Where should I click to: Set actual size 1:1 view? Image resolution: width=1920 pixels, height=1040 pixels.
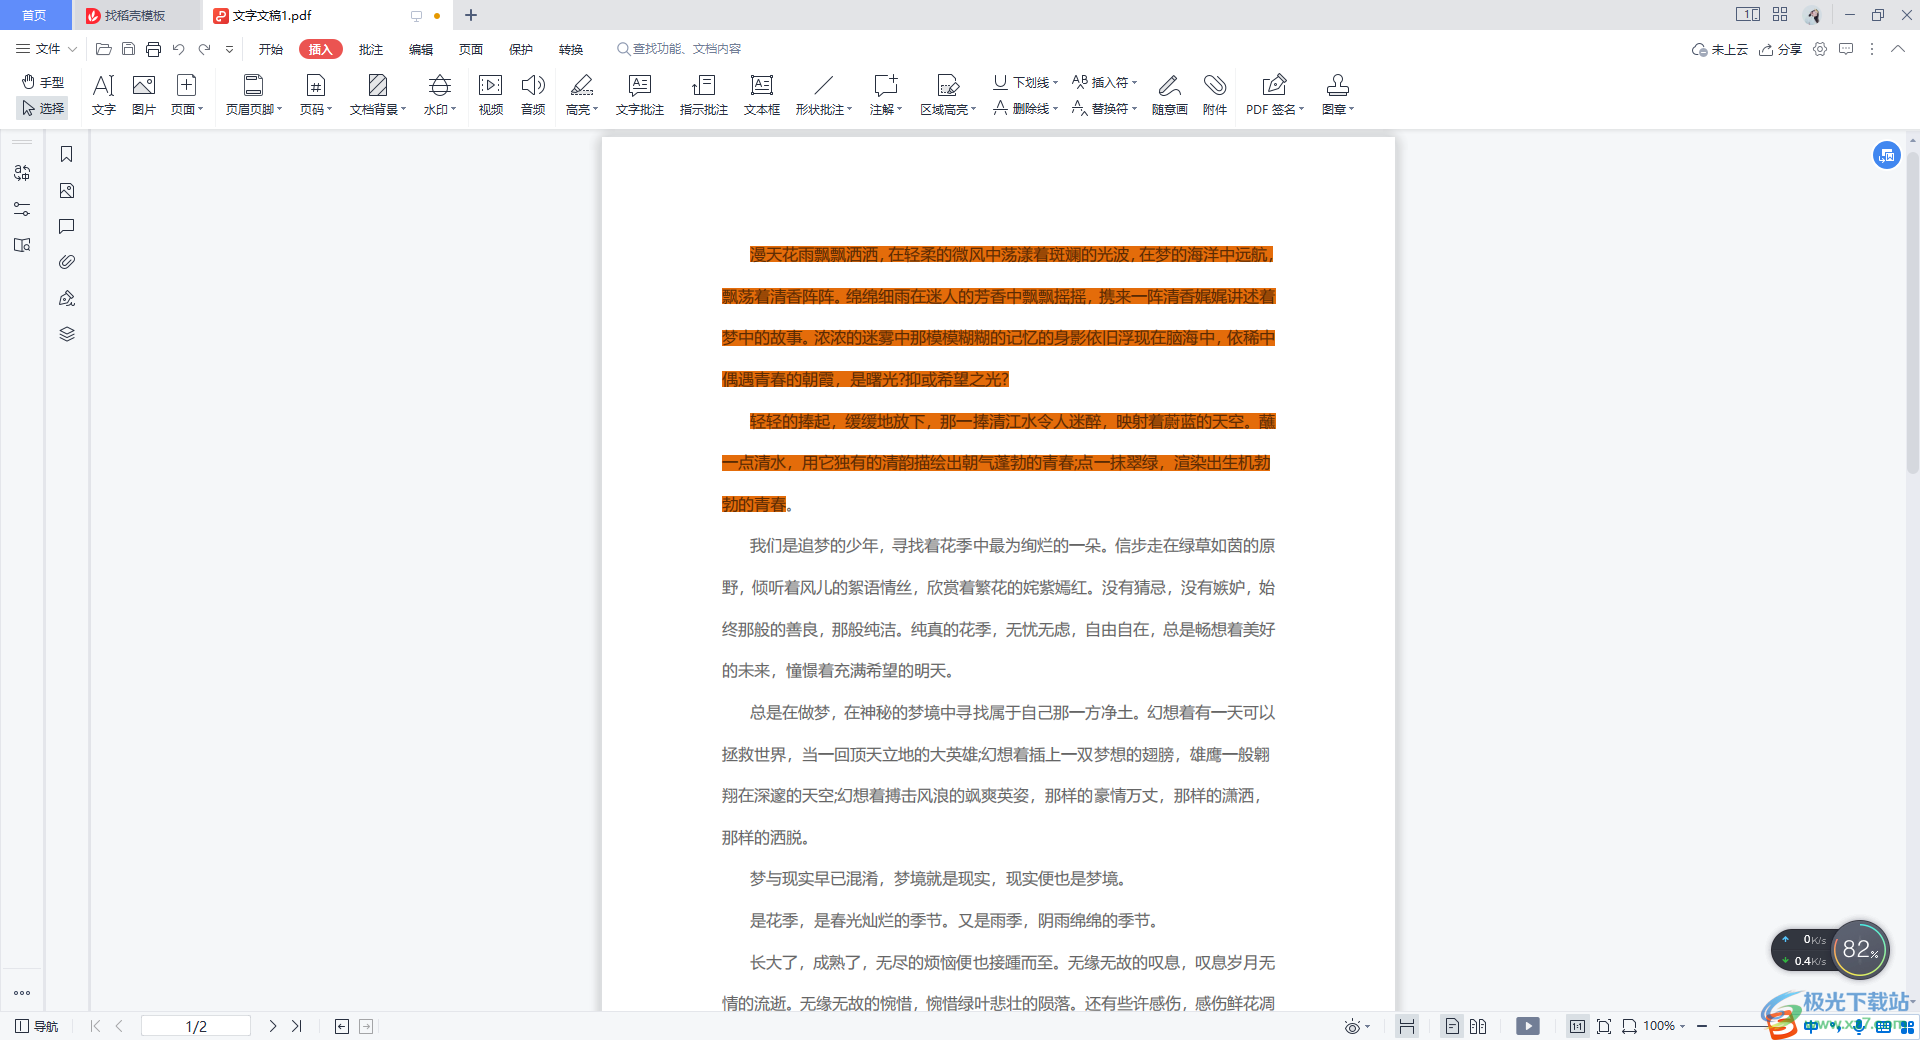tap(1577, 1026)
